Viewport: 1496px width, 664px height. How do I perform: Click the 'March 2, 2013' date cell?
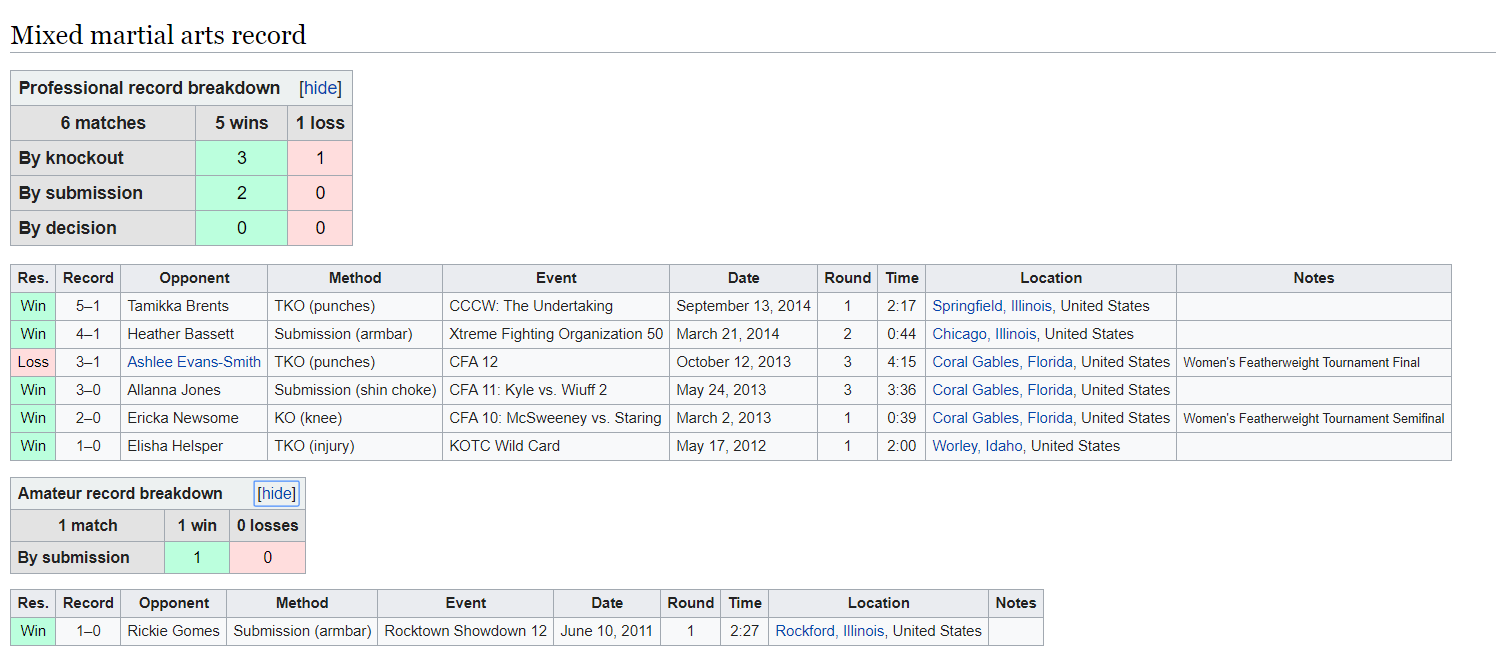[744, 418]
